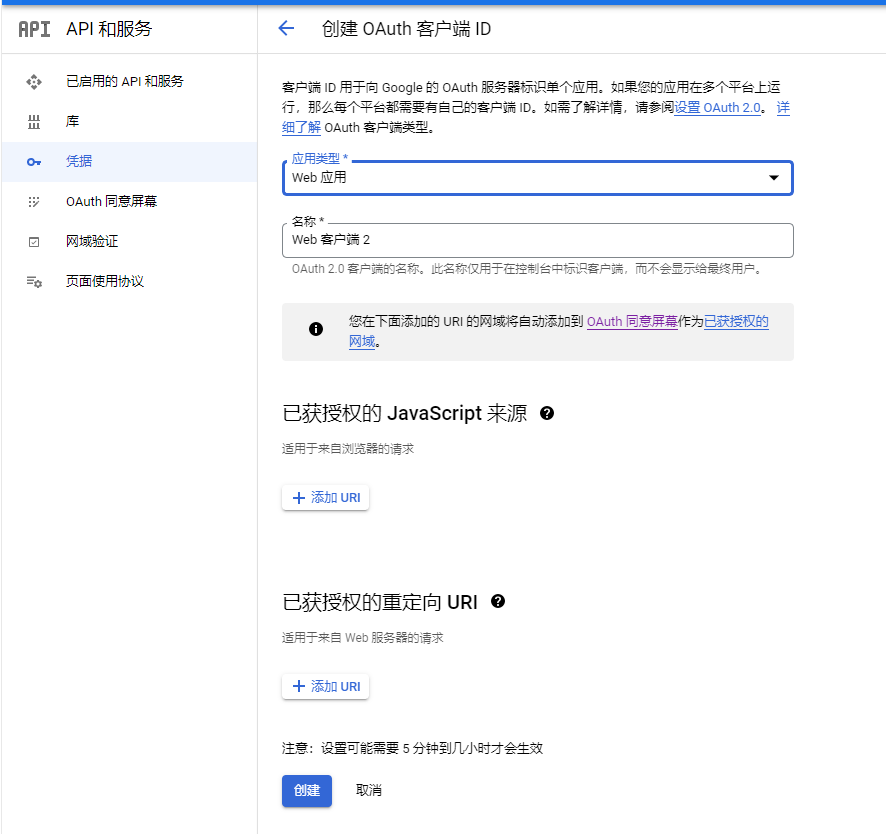This screenshot has width=886, height=834.
Task: Open help for authorized JavaScript origins
Action: (547, 413)
